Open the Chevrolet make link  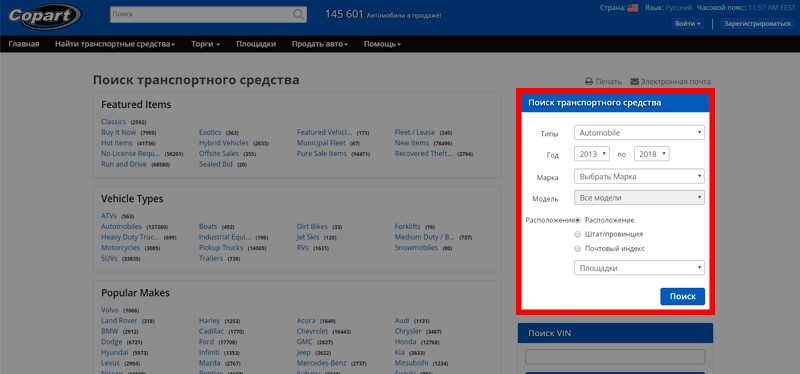pos(312,332)
